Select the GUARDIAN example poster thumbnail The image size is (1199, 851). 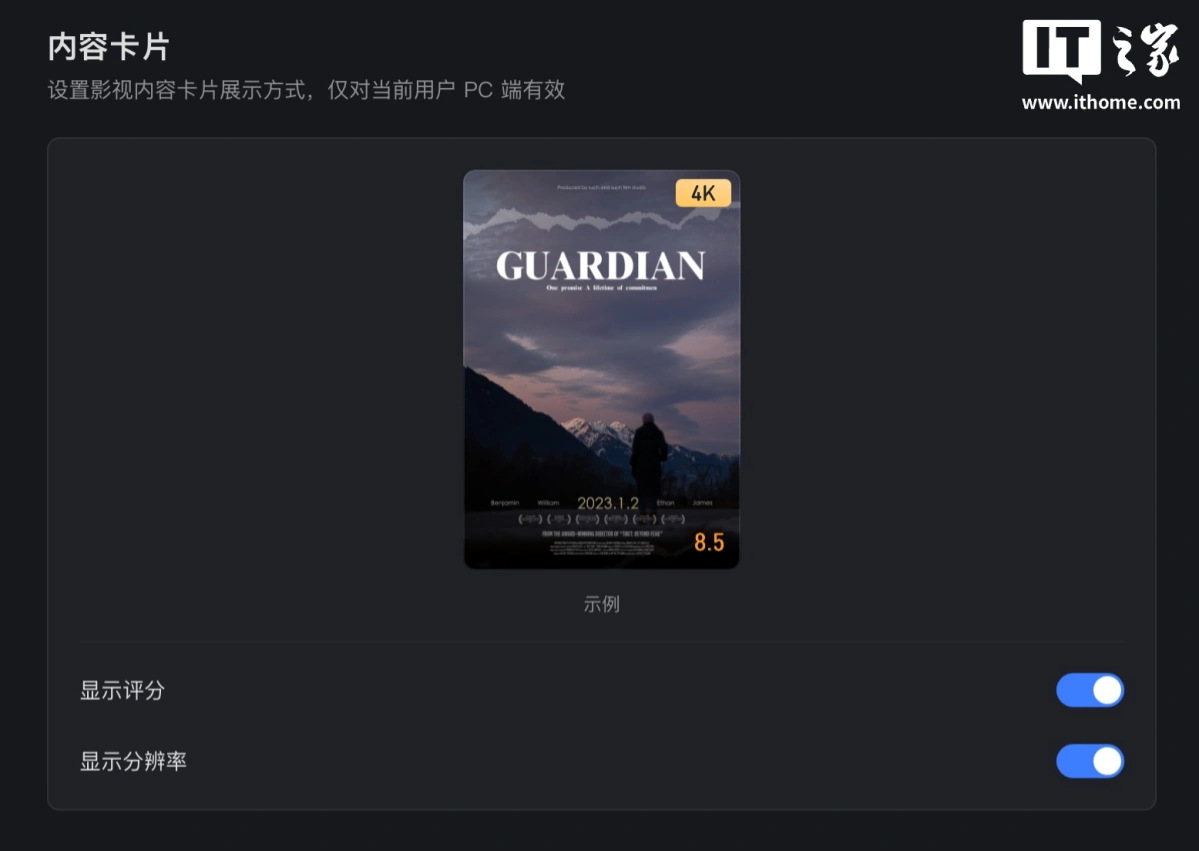tap(601, 369)
